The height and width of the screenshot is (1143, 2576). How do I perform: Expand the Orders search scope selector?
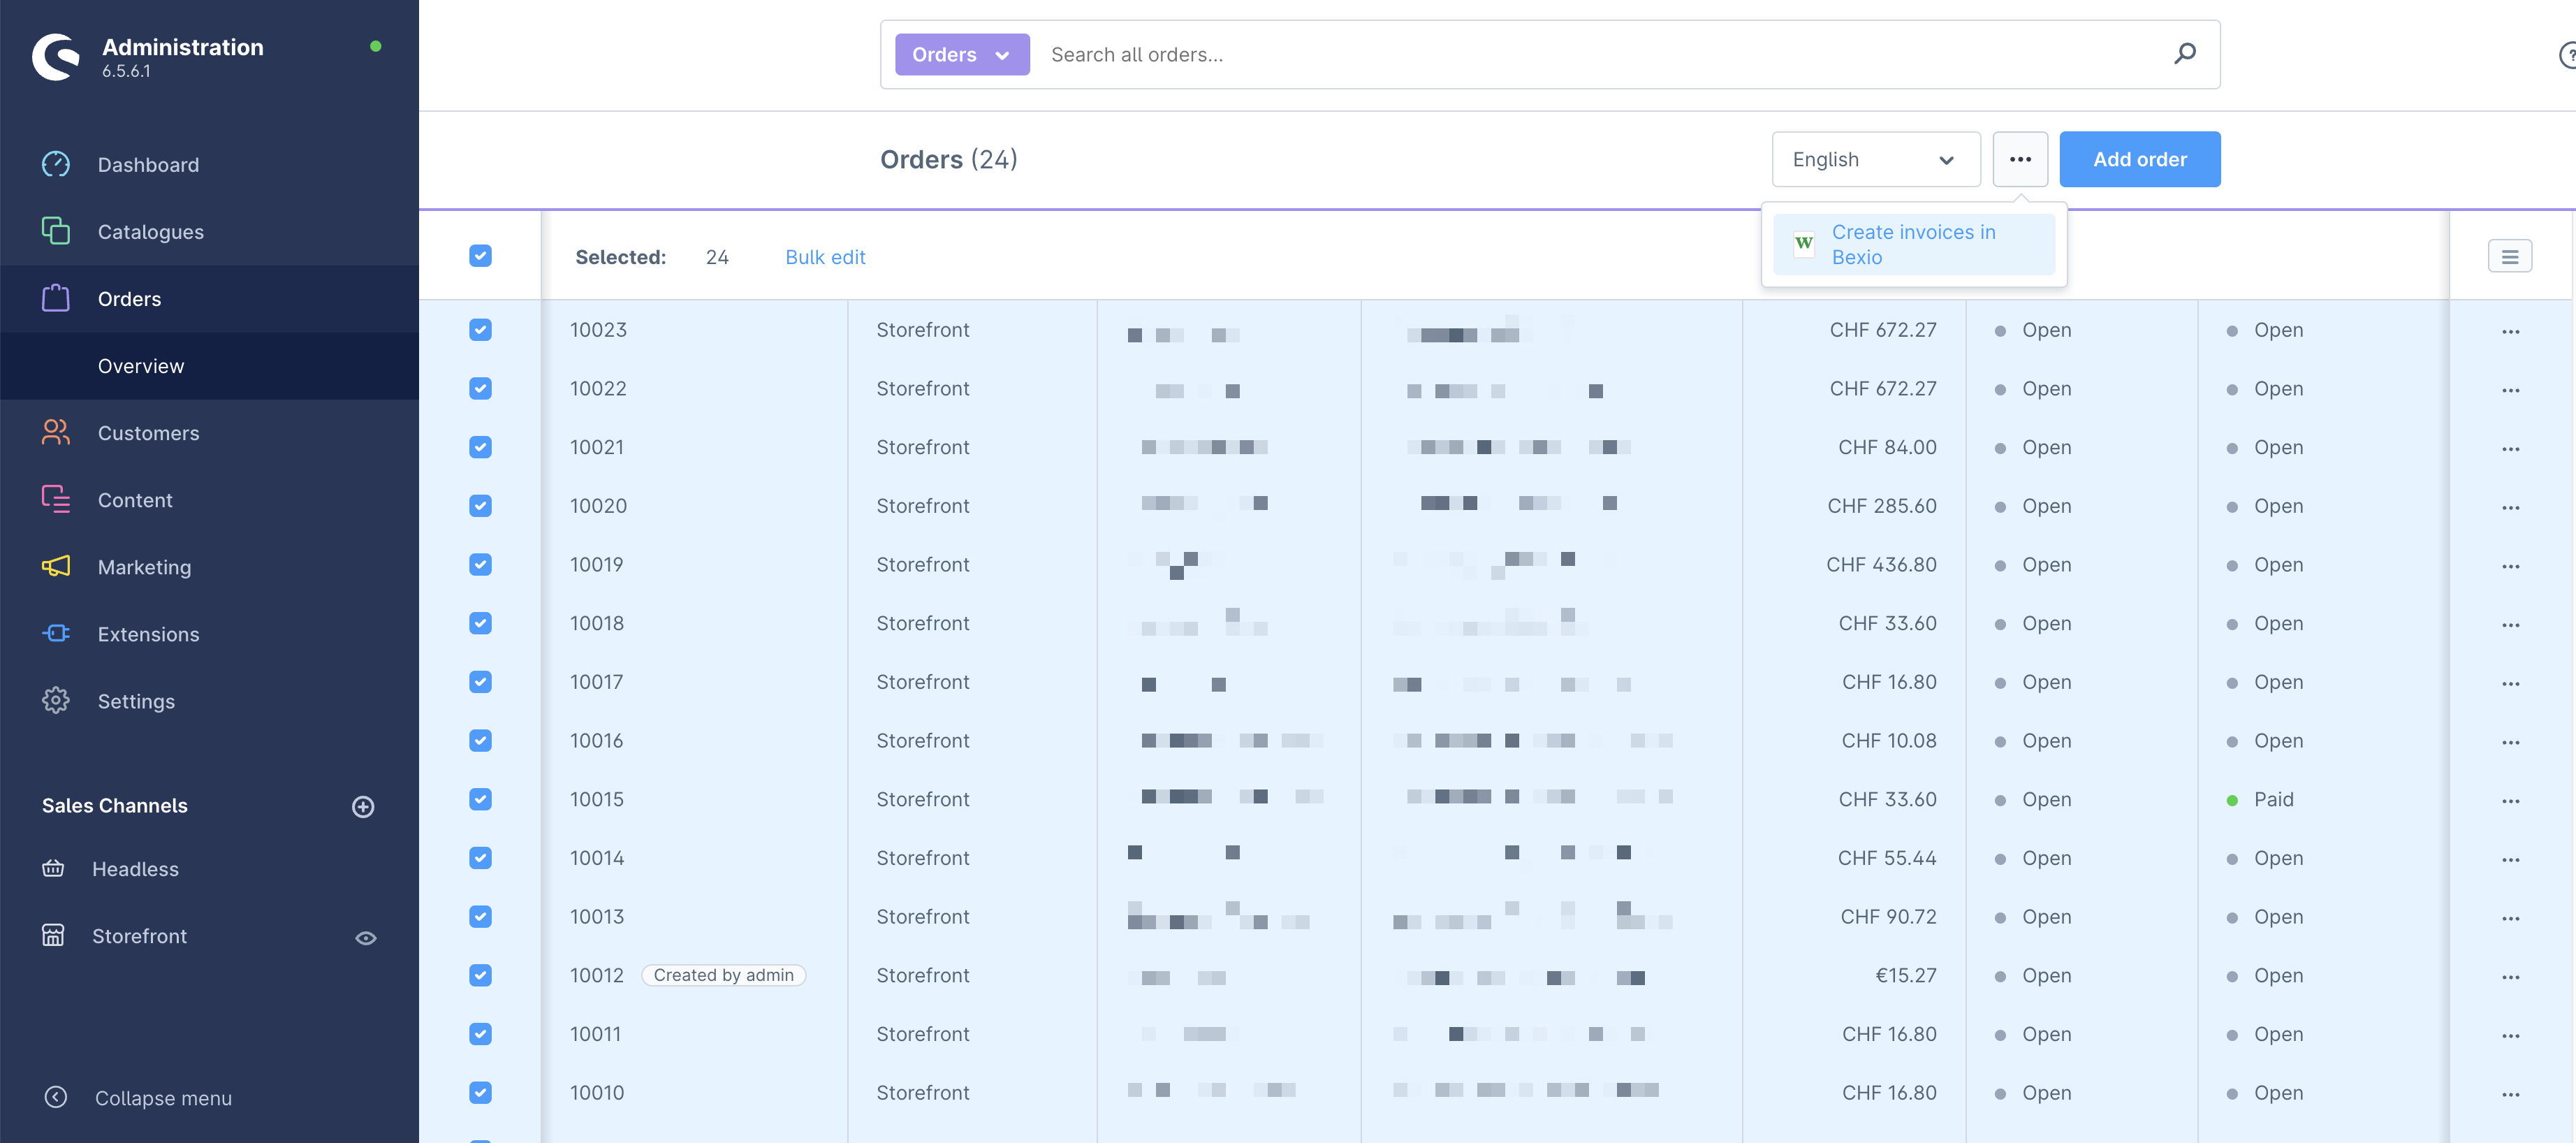pos(961,54)
